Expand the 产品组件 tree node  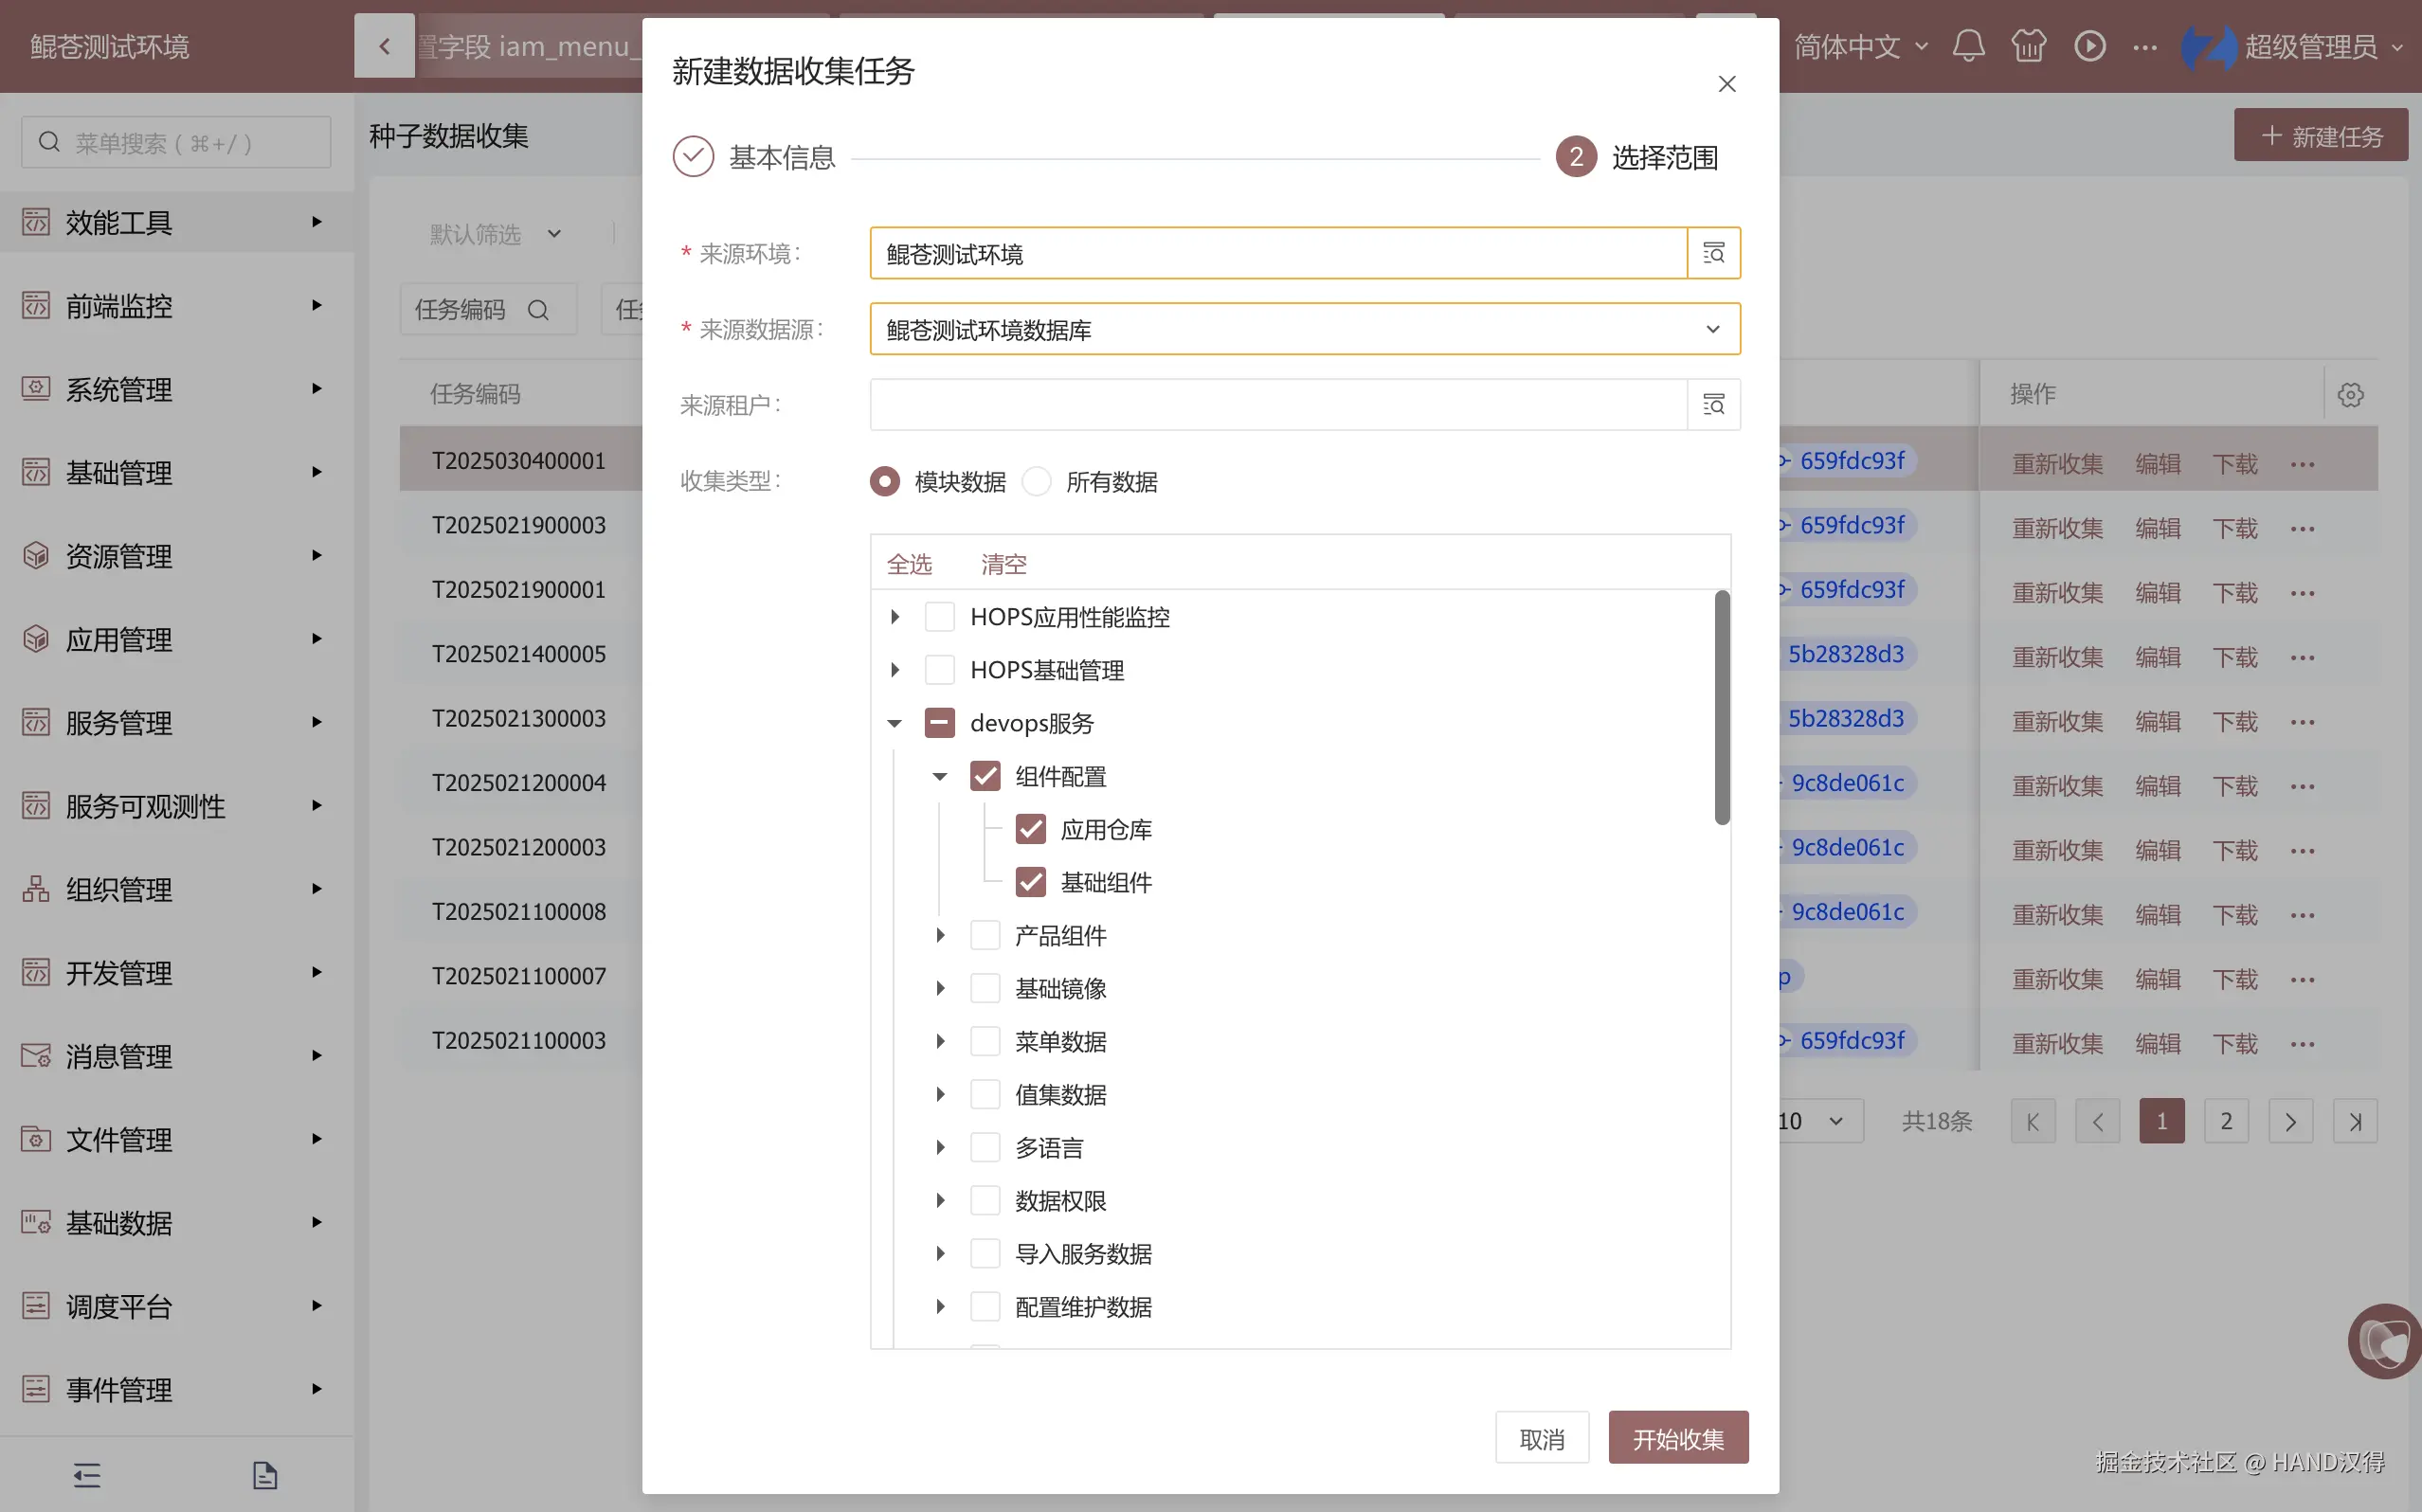point(940,935)
